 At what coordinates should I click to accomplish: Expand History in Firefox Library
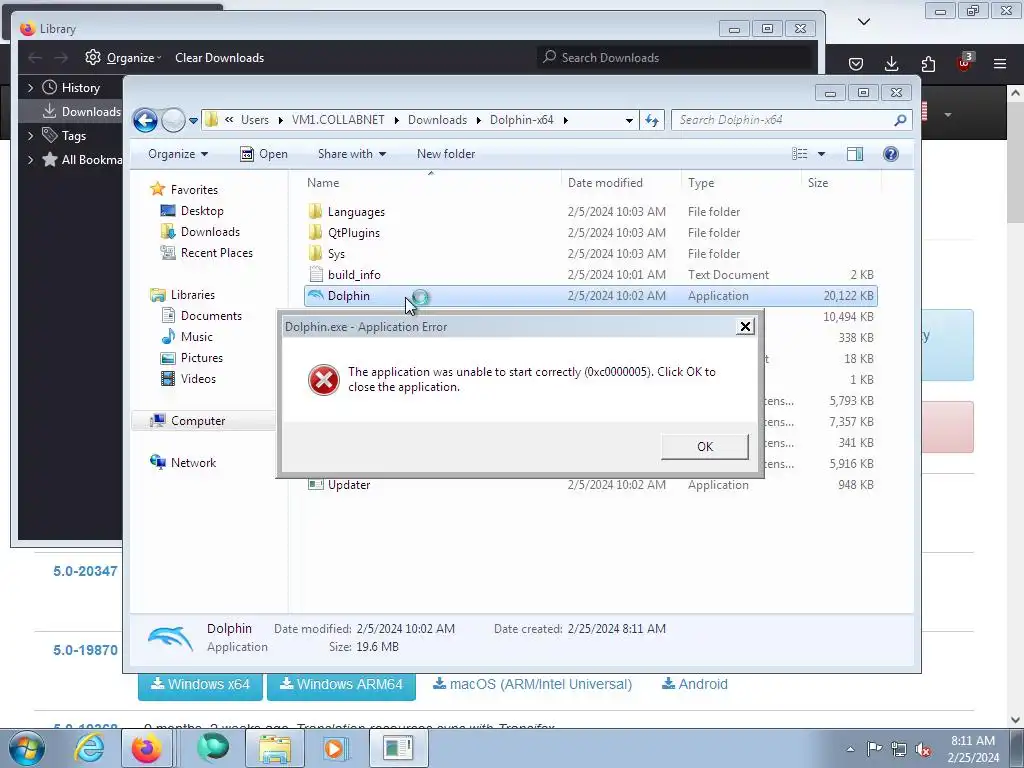point(30,88)
